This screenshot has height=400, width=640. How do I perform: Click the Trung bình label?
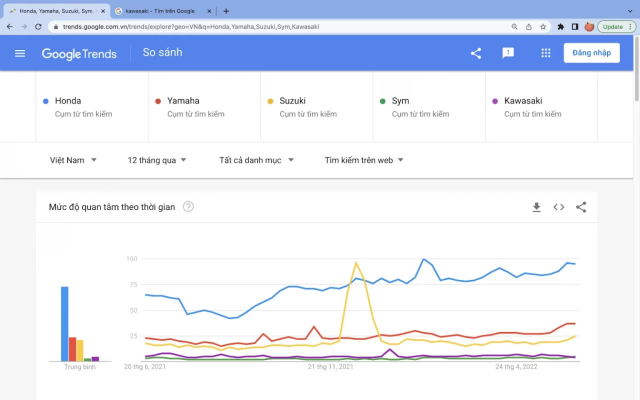[x=80, y=367]
